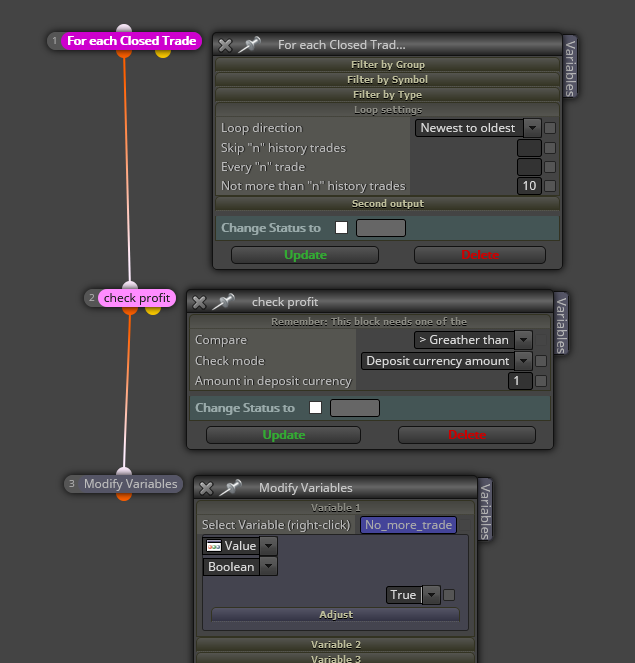Image resolution: width=635 pixels, height=663 pixels.
Task: Click Amount in deposit currency field
Action: 520,381
